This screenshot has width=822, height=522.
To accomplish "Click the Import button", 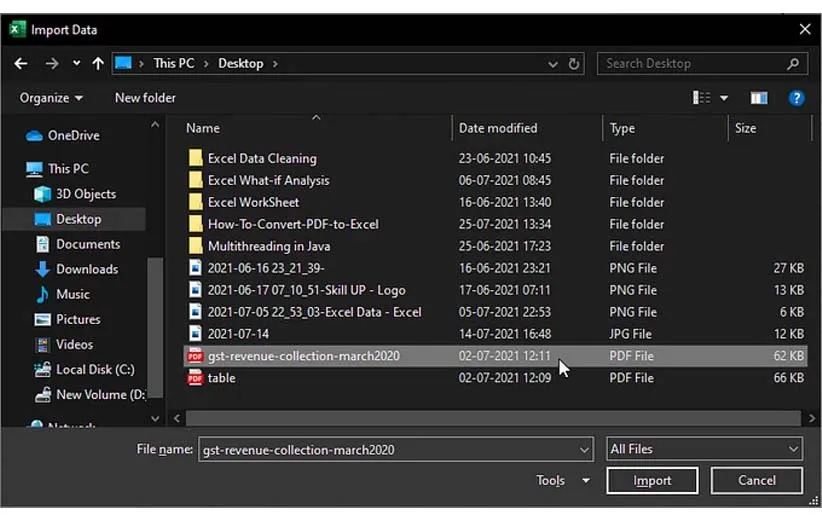I will pyautogui.click(x=652, y=481).
